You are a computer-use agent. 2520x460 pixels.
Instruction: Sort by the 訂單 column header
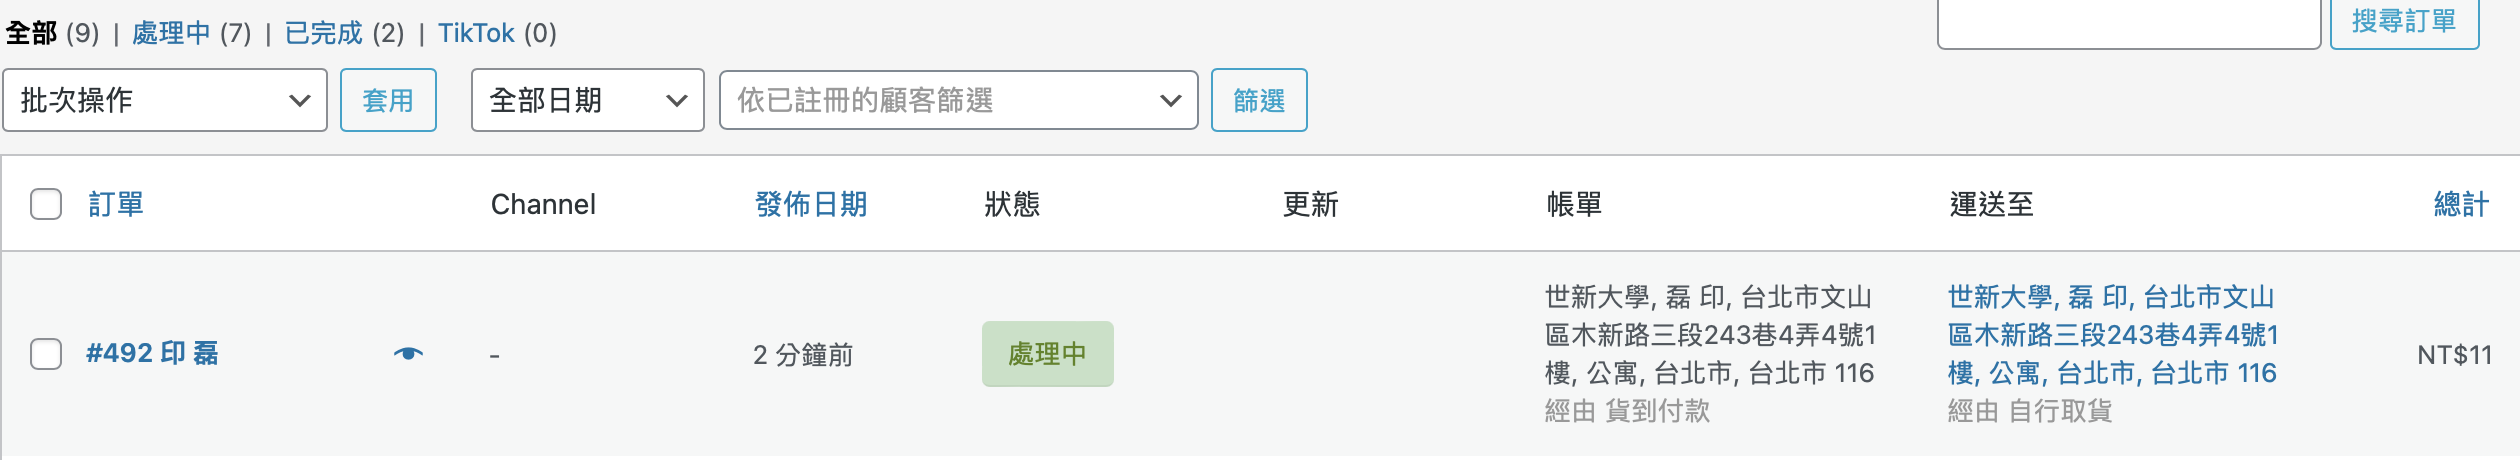click(116, 204)
